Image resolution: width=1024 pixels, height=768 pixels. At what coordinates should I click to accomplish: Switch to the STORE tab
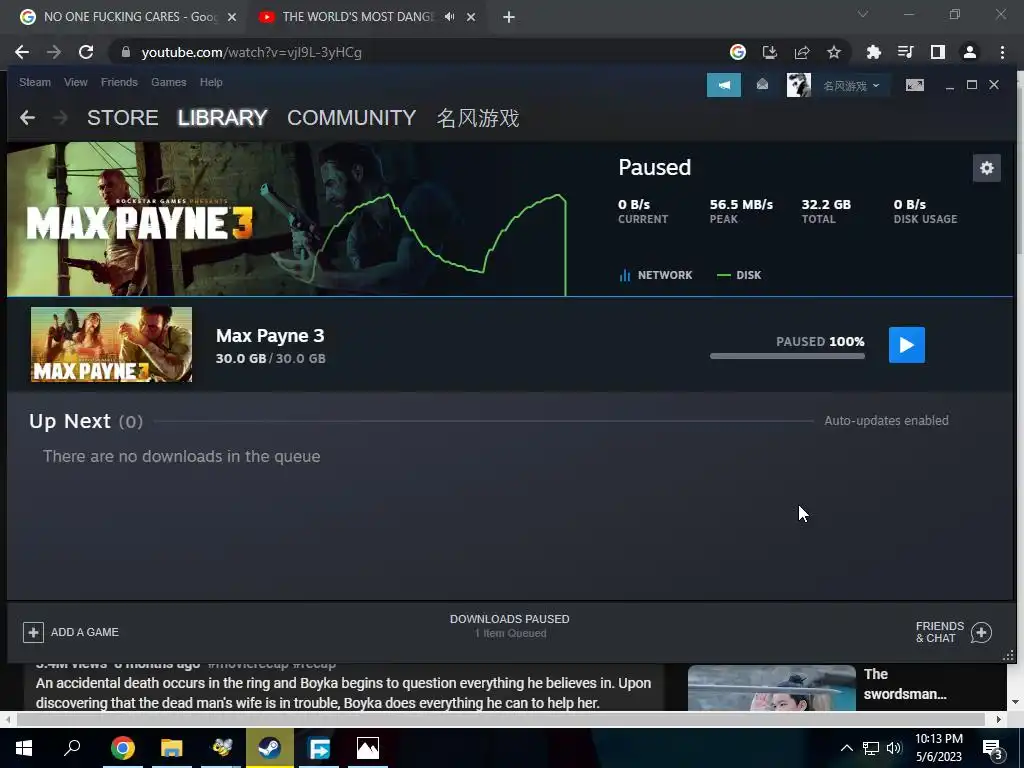123,118
